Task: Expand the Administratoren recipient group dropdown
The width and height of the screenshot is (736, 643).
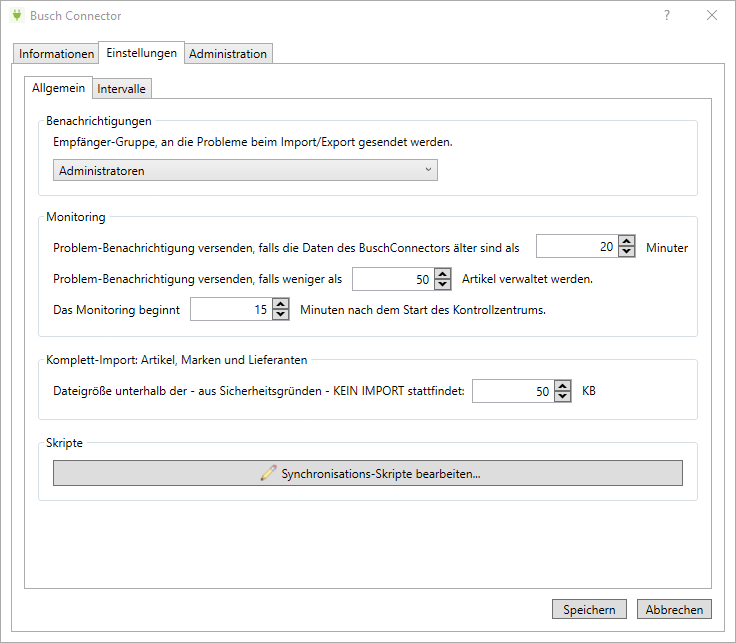Action: click(428, 170)
